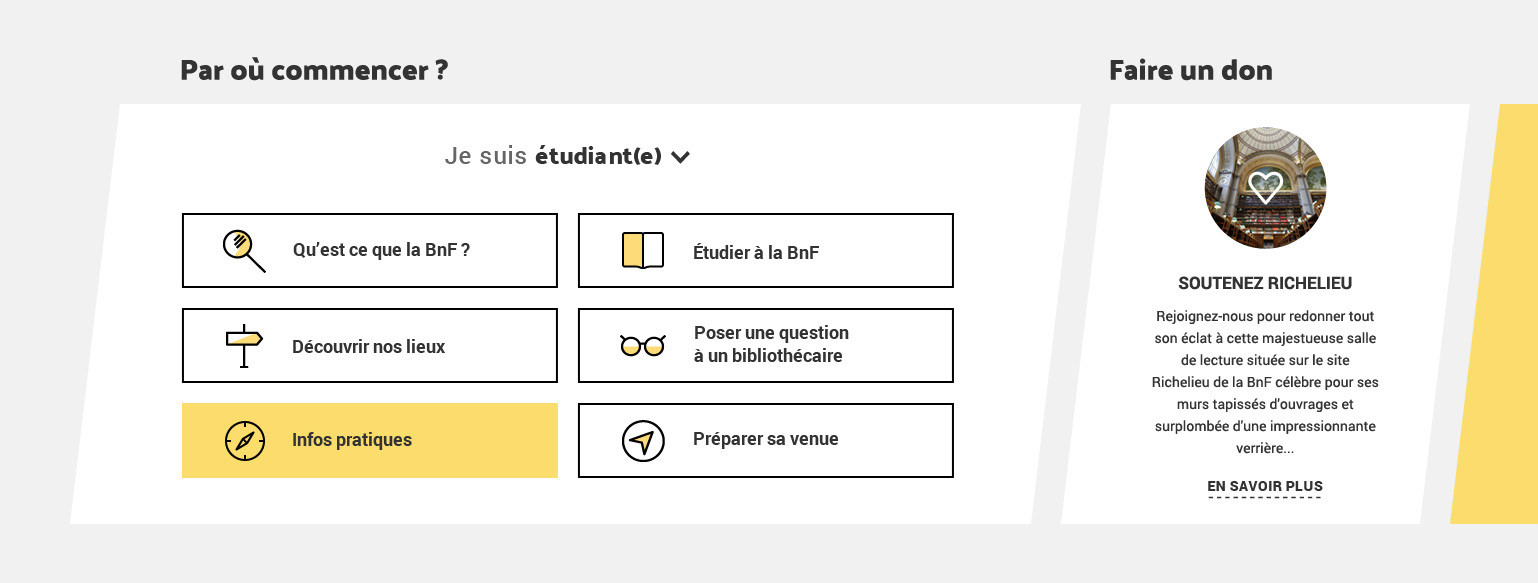
Task: Open the "Je suis étudiant(e)" selector
Action: pyautogui.click(x=567, y=157)
